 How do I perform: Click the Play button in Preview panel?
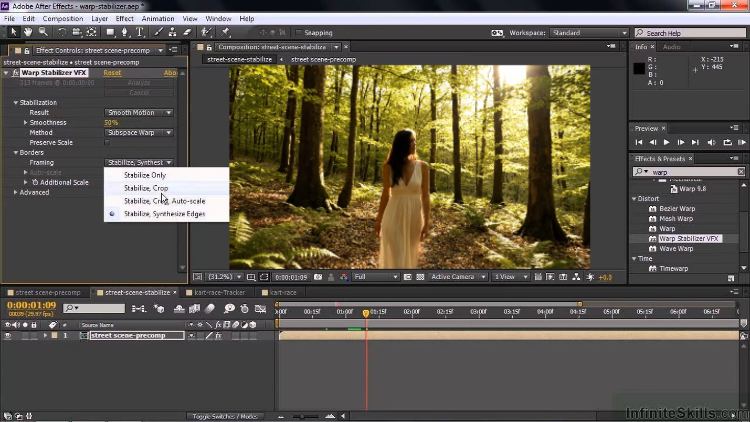click(x=666, y=143)
